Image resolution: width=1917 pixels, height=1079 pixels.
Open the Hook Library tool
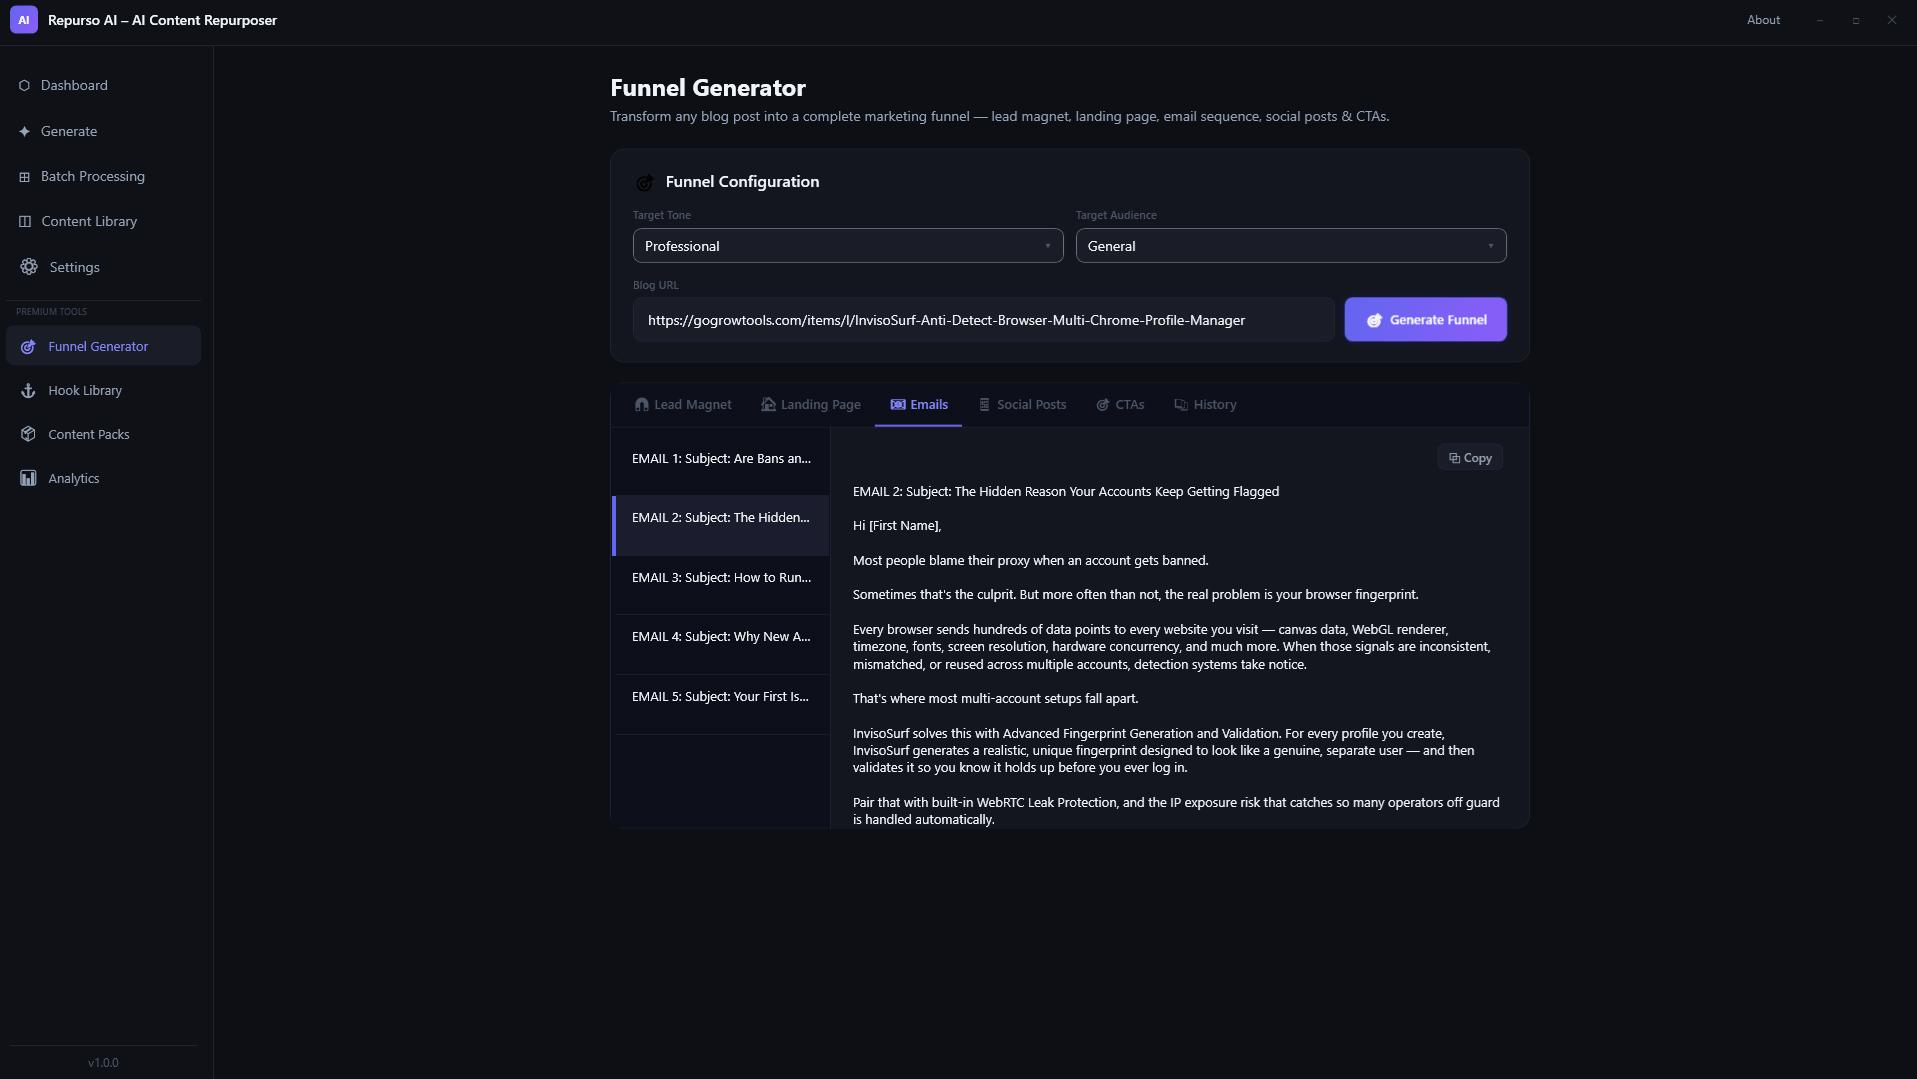pos(103,391)
